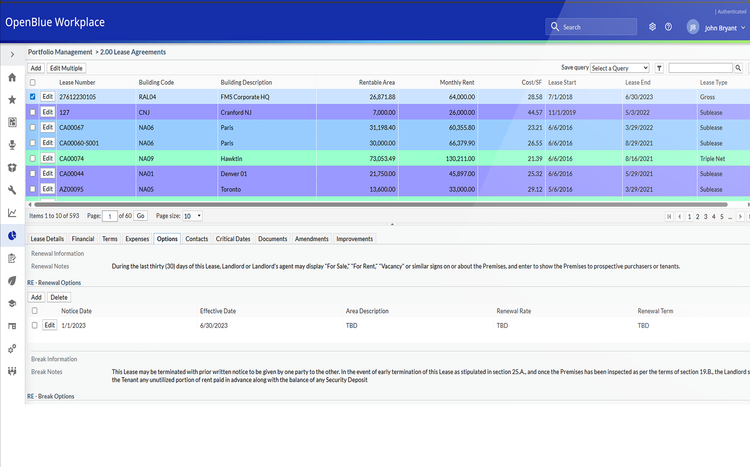Image resolution: width=750 pixels, height=467 pixels.
Task: Switch to the Documents tab
Action: coord(273,239)
